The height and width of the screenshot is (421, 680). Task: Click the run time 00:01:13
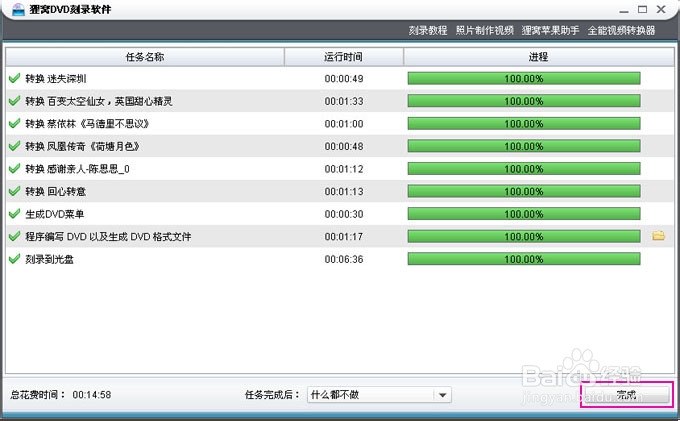click(344, 192)
